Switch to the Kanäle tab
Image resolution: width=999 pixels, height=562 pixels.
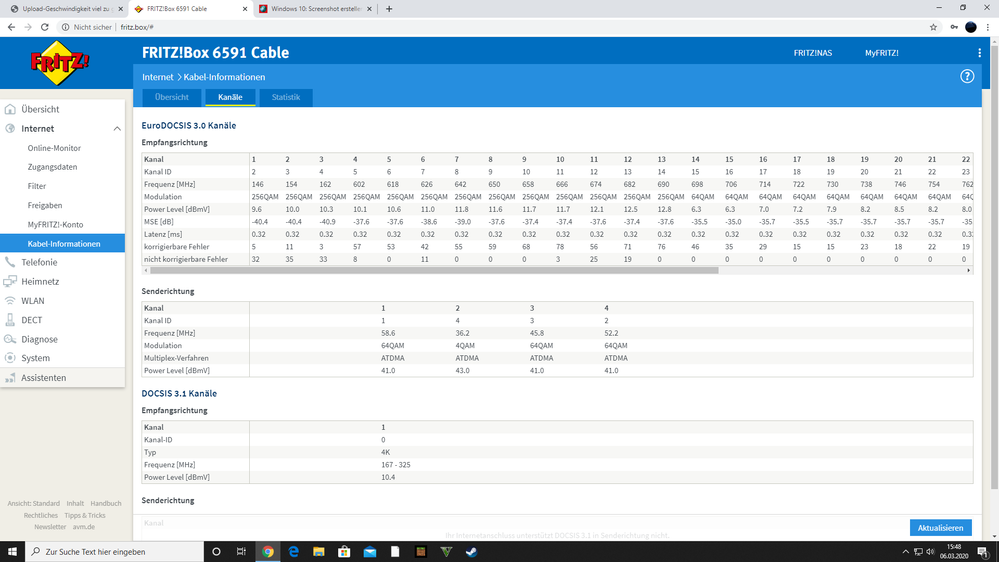[x=230, y=97]
